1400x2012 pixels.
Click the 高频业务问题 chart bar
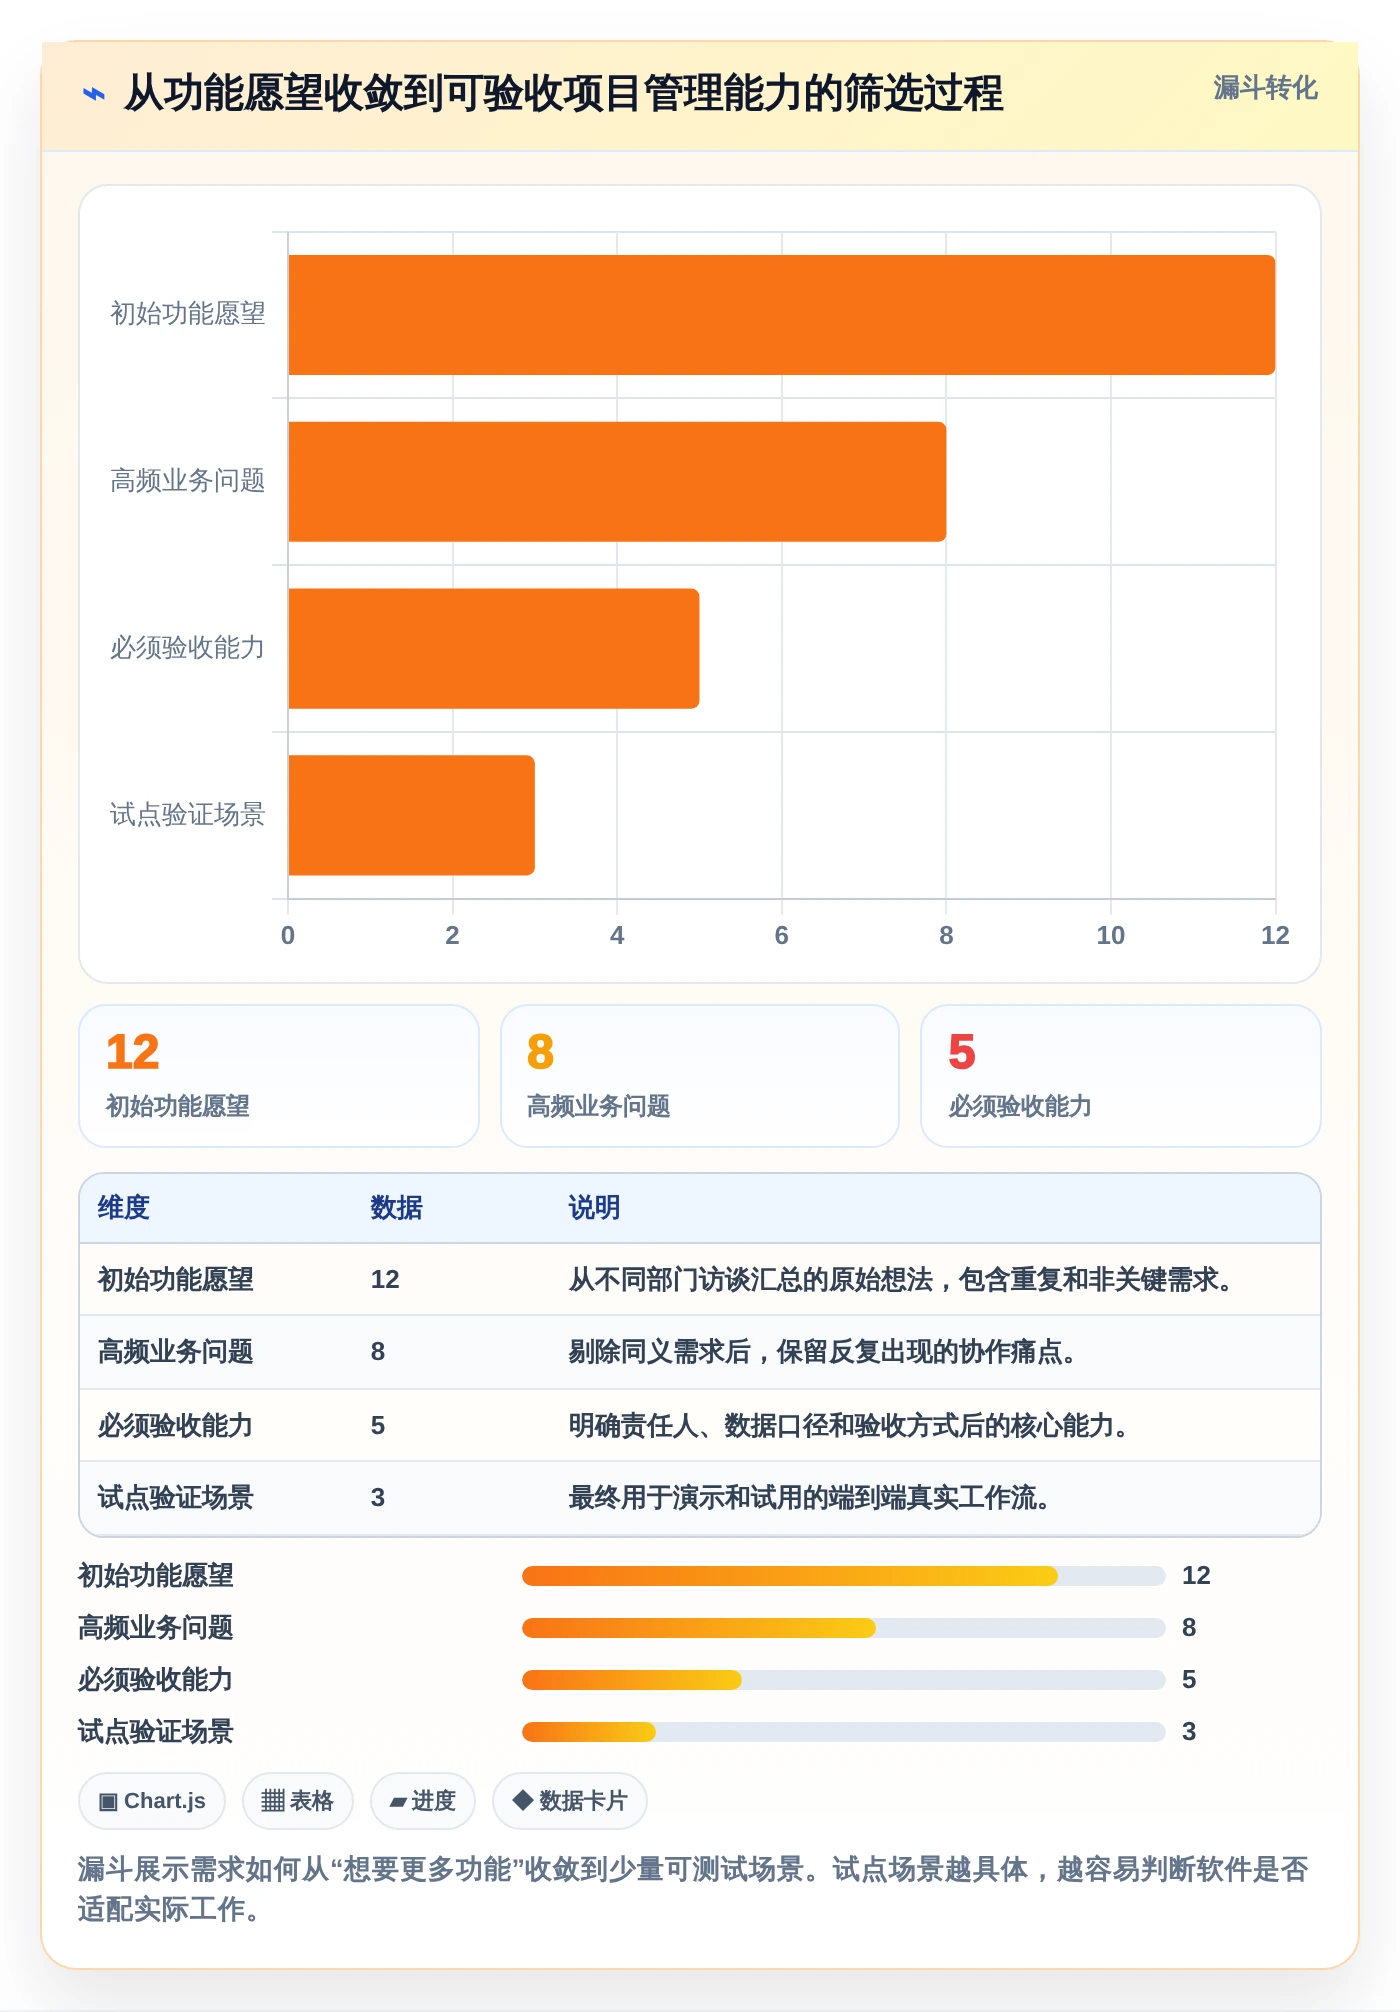(x=617, y=482)
